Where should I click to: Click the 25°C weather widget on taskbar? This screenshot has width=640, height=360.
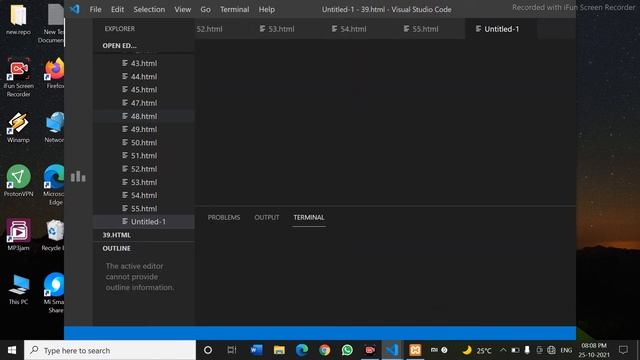tap(477, 350)
